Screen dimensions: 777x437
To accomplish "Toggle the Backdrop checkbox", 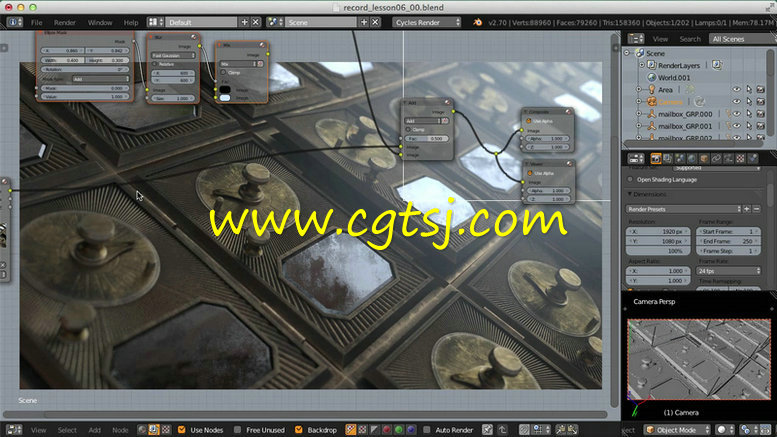I will click(298, 430).
